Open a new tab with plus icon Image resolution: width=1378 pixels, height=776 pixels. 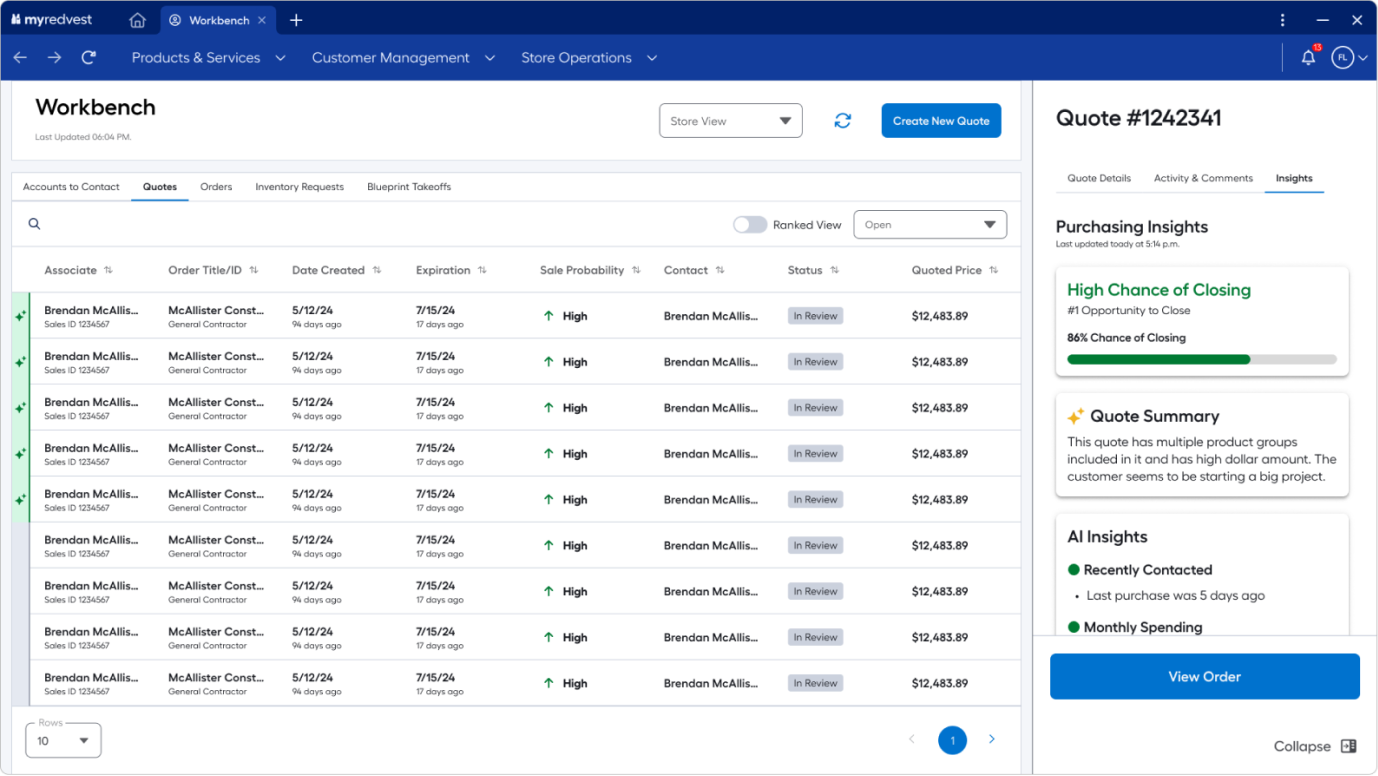pos(296,20)
